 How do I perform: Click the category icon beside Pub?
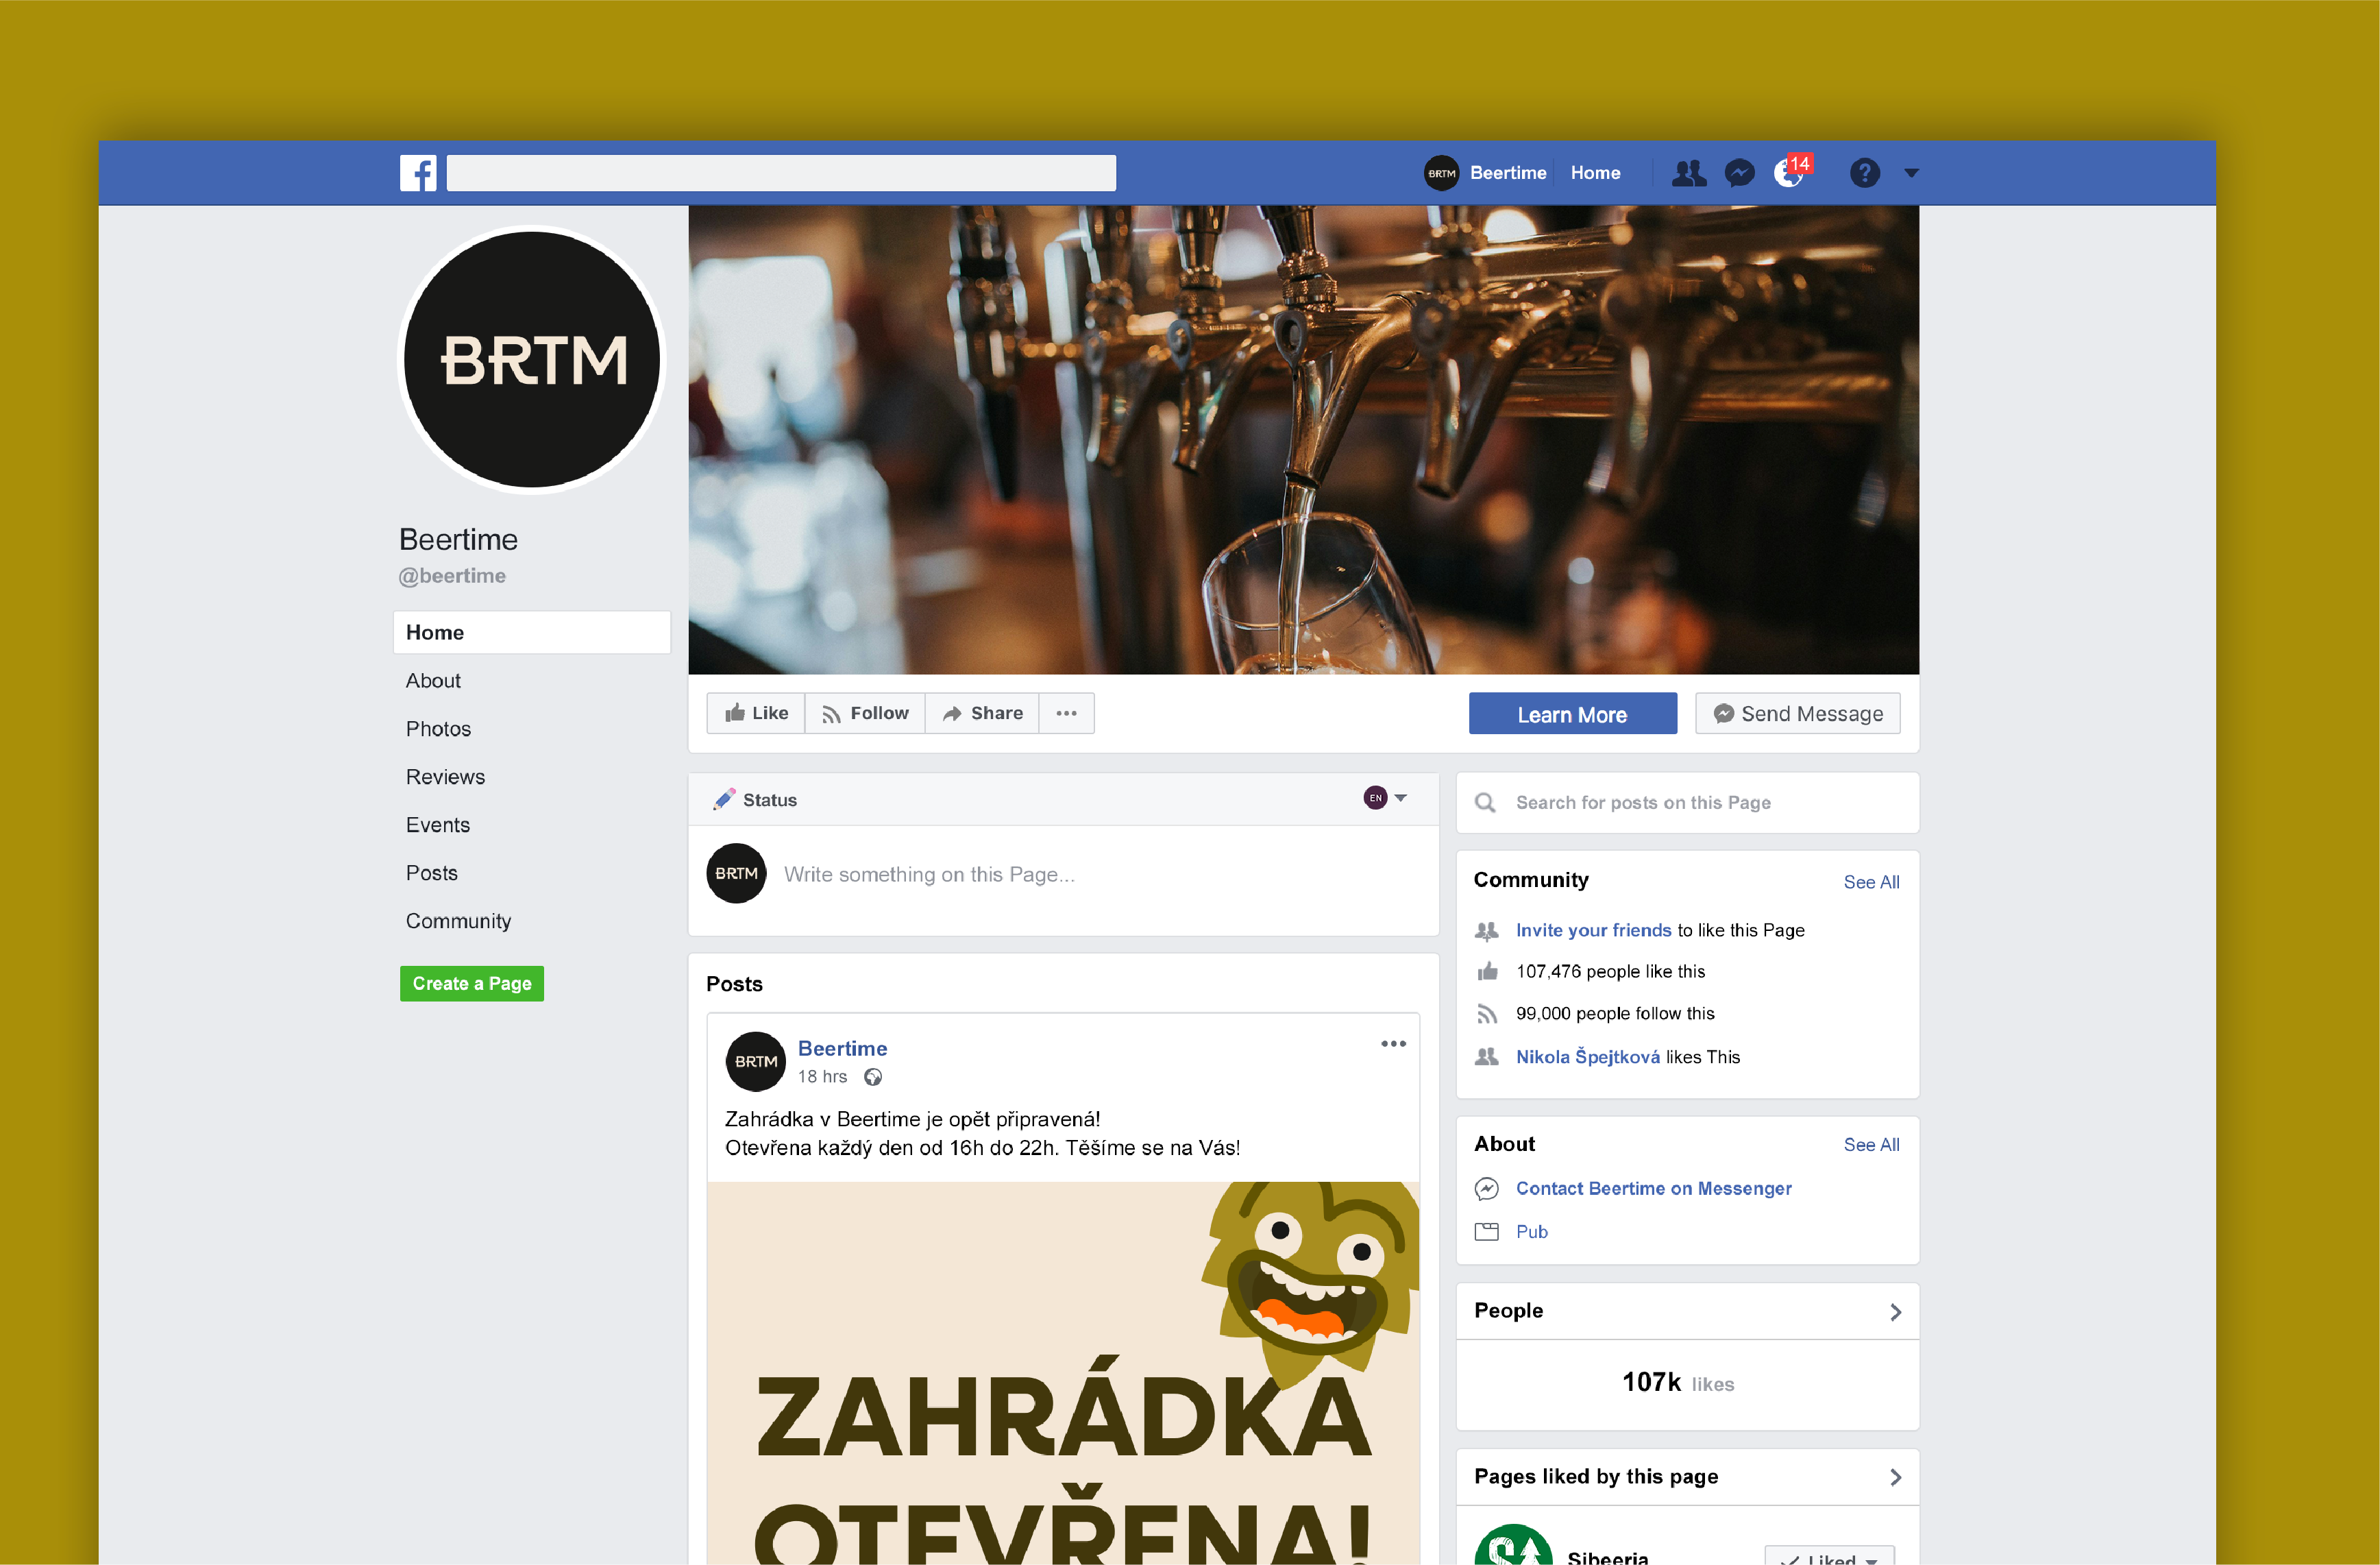(x=1487, y=1232)
